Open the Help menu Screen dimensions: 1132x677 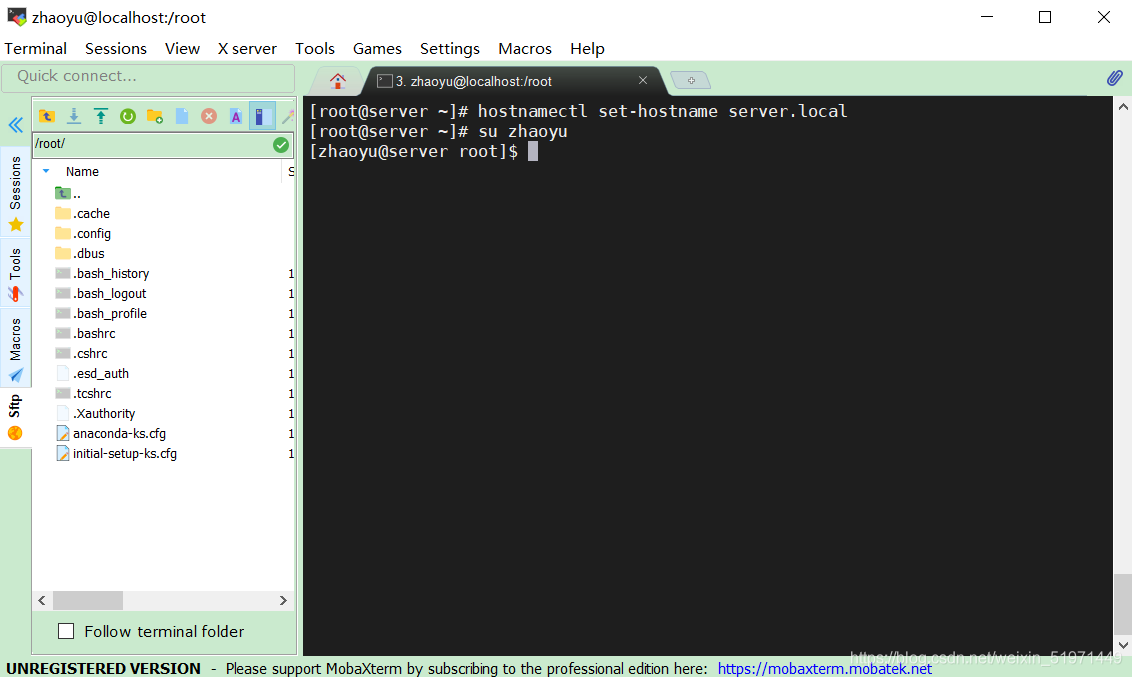point(587,48)
